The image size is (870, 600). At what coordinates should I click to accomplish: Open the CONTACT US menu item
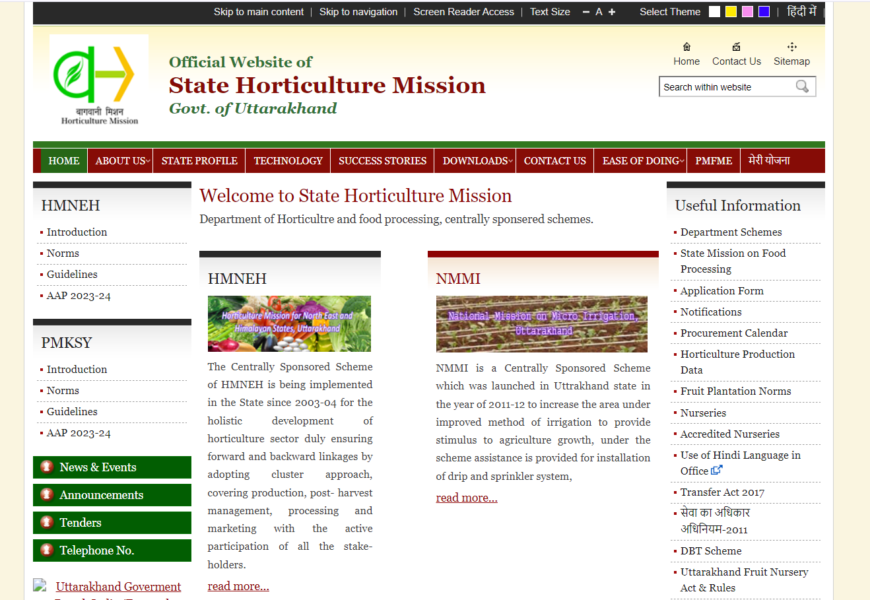555,161
